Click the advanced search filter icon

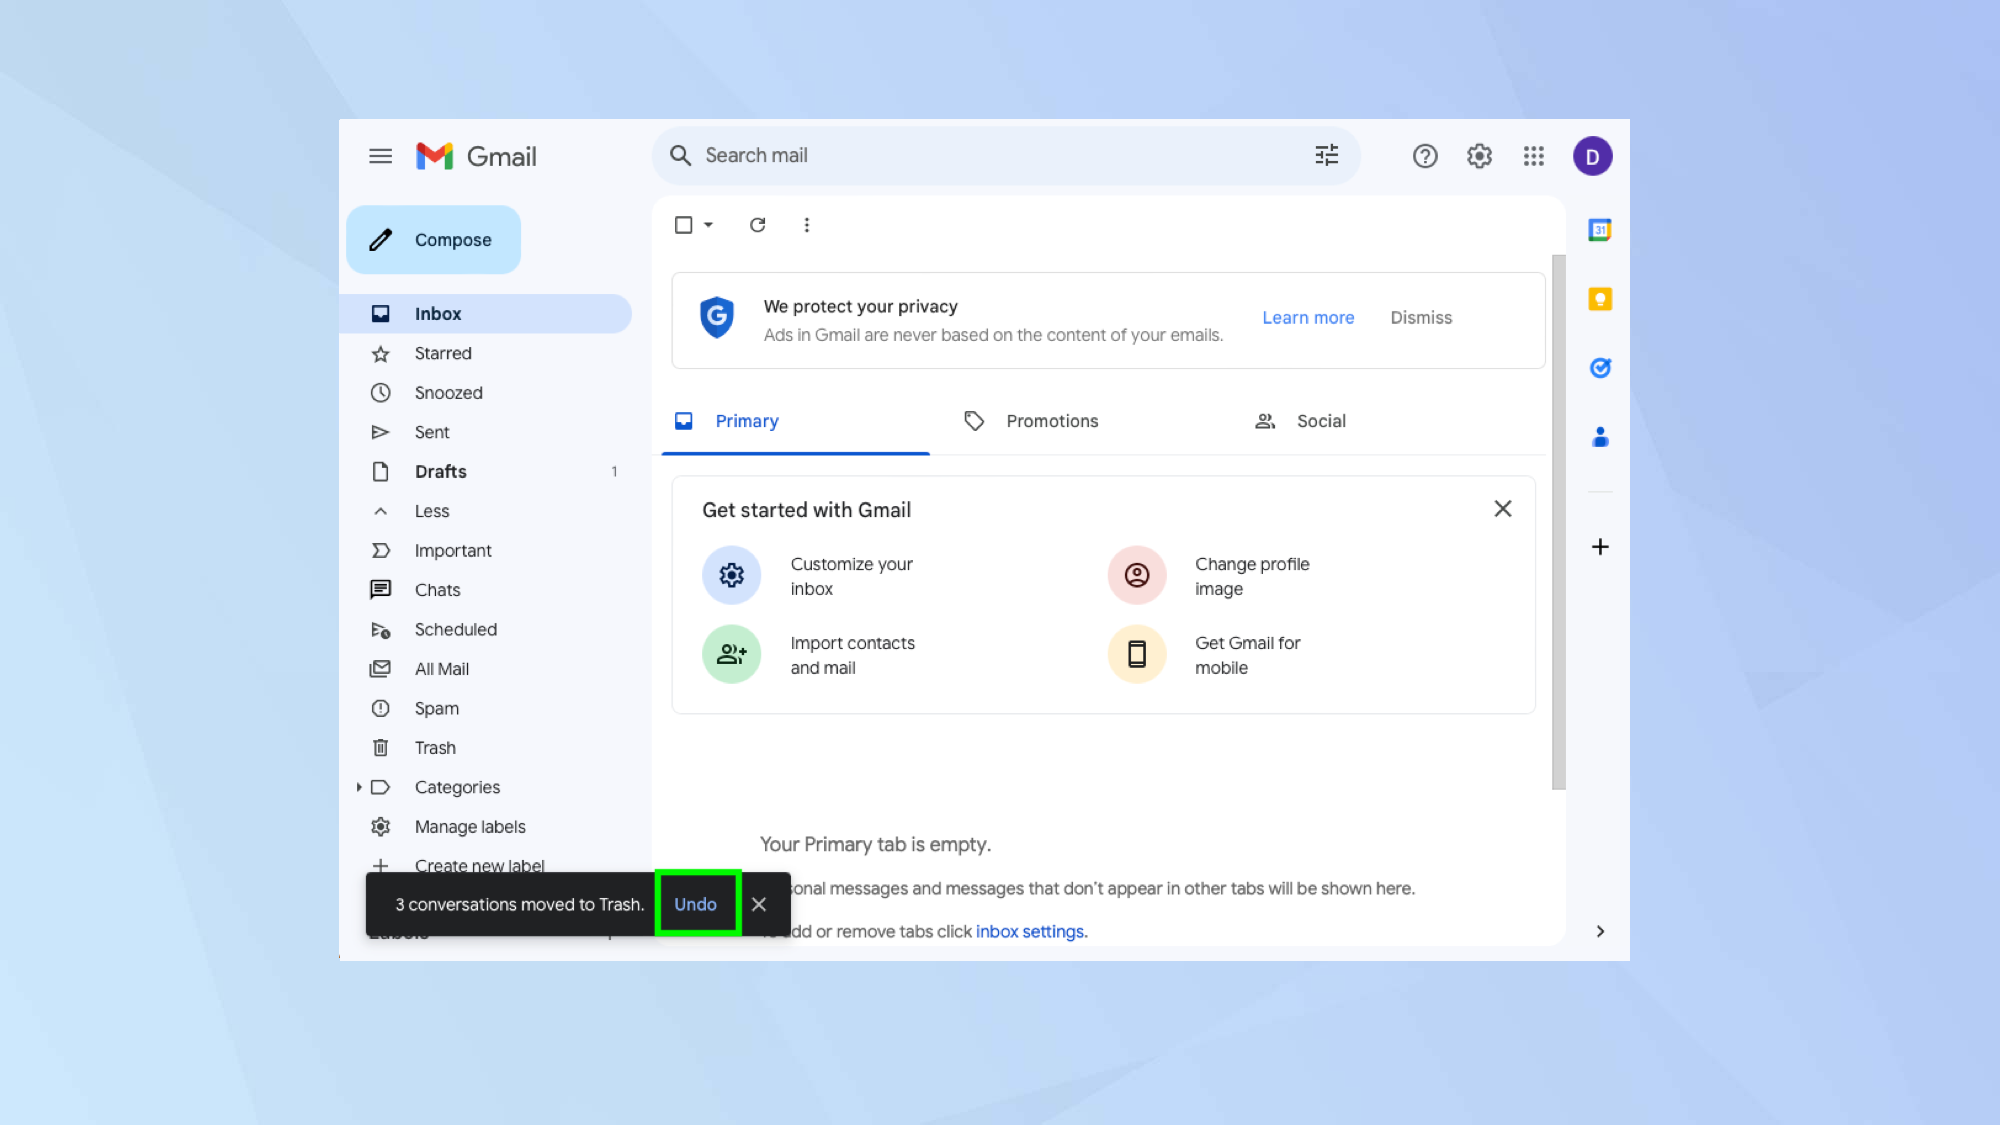coord(1326,155)
